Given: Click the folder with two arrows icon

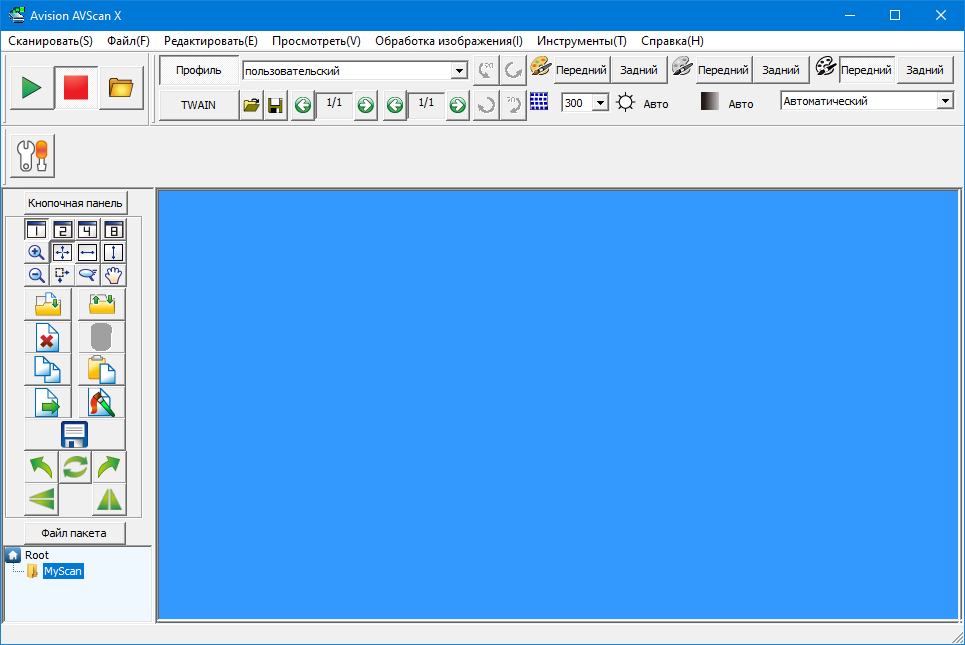Looking at the screenshot, I should 102,304.
